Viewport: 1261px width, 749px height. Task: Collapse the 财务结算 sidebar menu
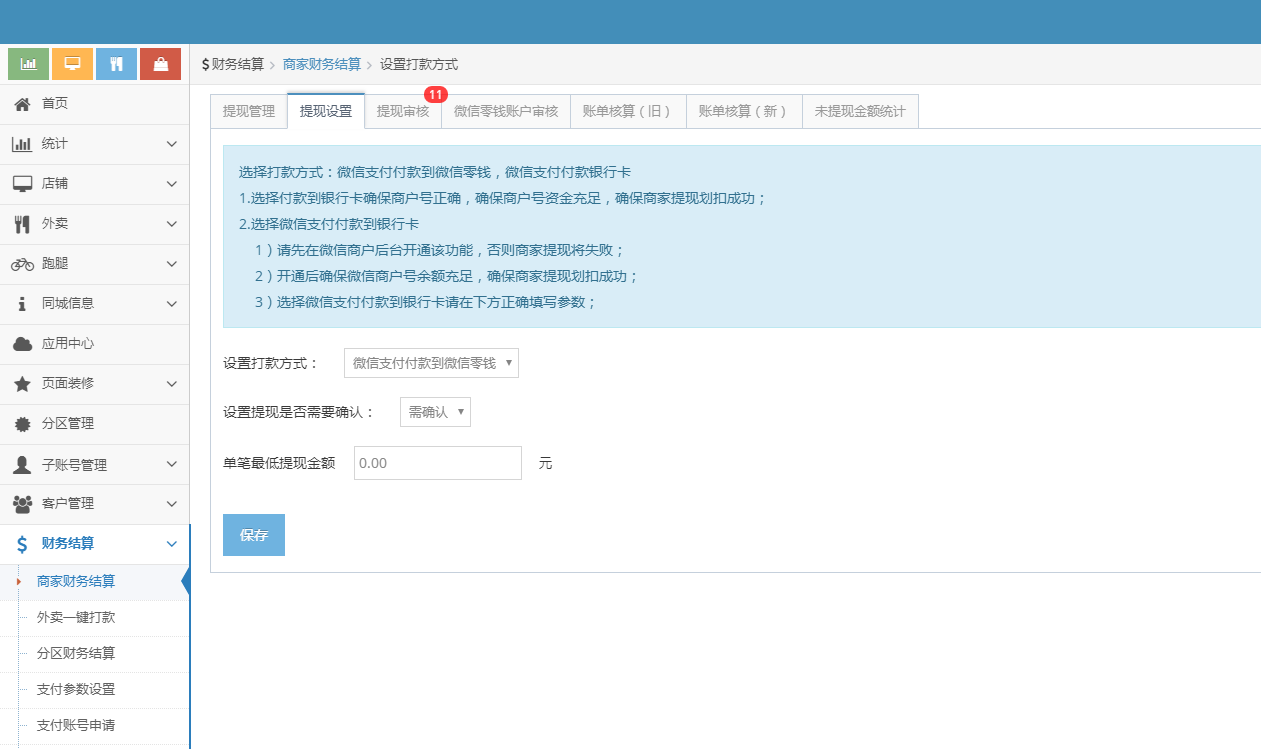(x=90, y=544)
